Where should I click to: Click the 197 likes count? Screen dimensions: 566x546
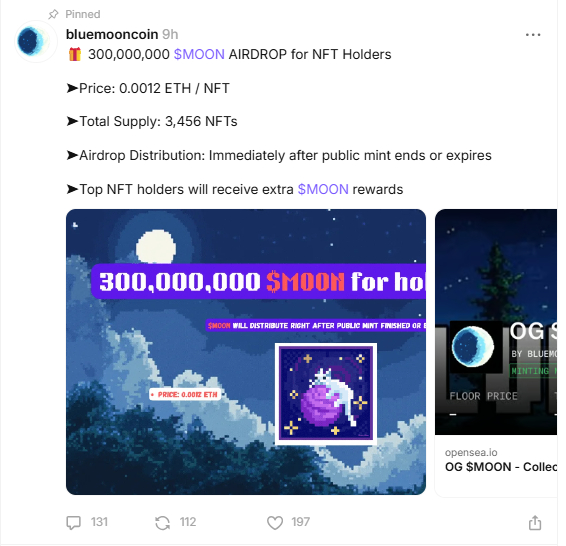(x=301, y=522)
